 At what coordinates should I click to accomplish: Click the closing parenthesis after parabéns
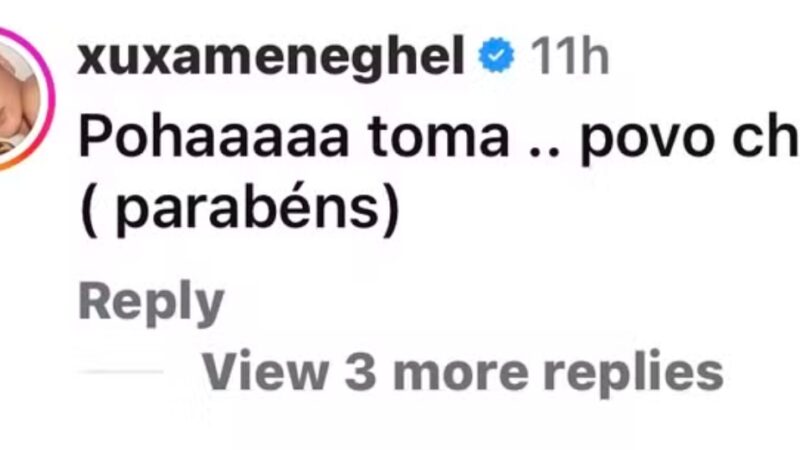(390, 210)
